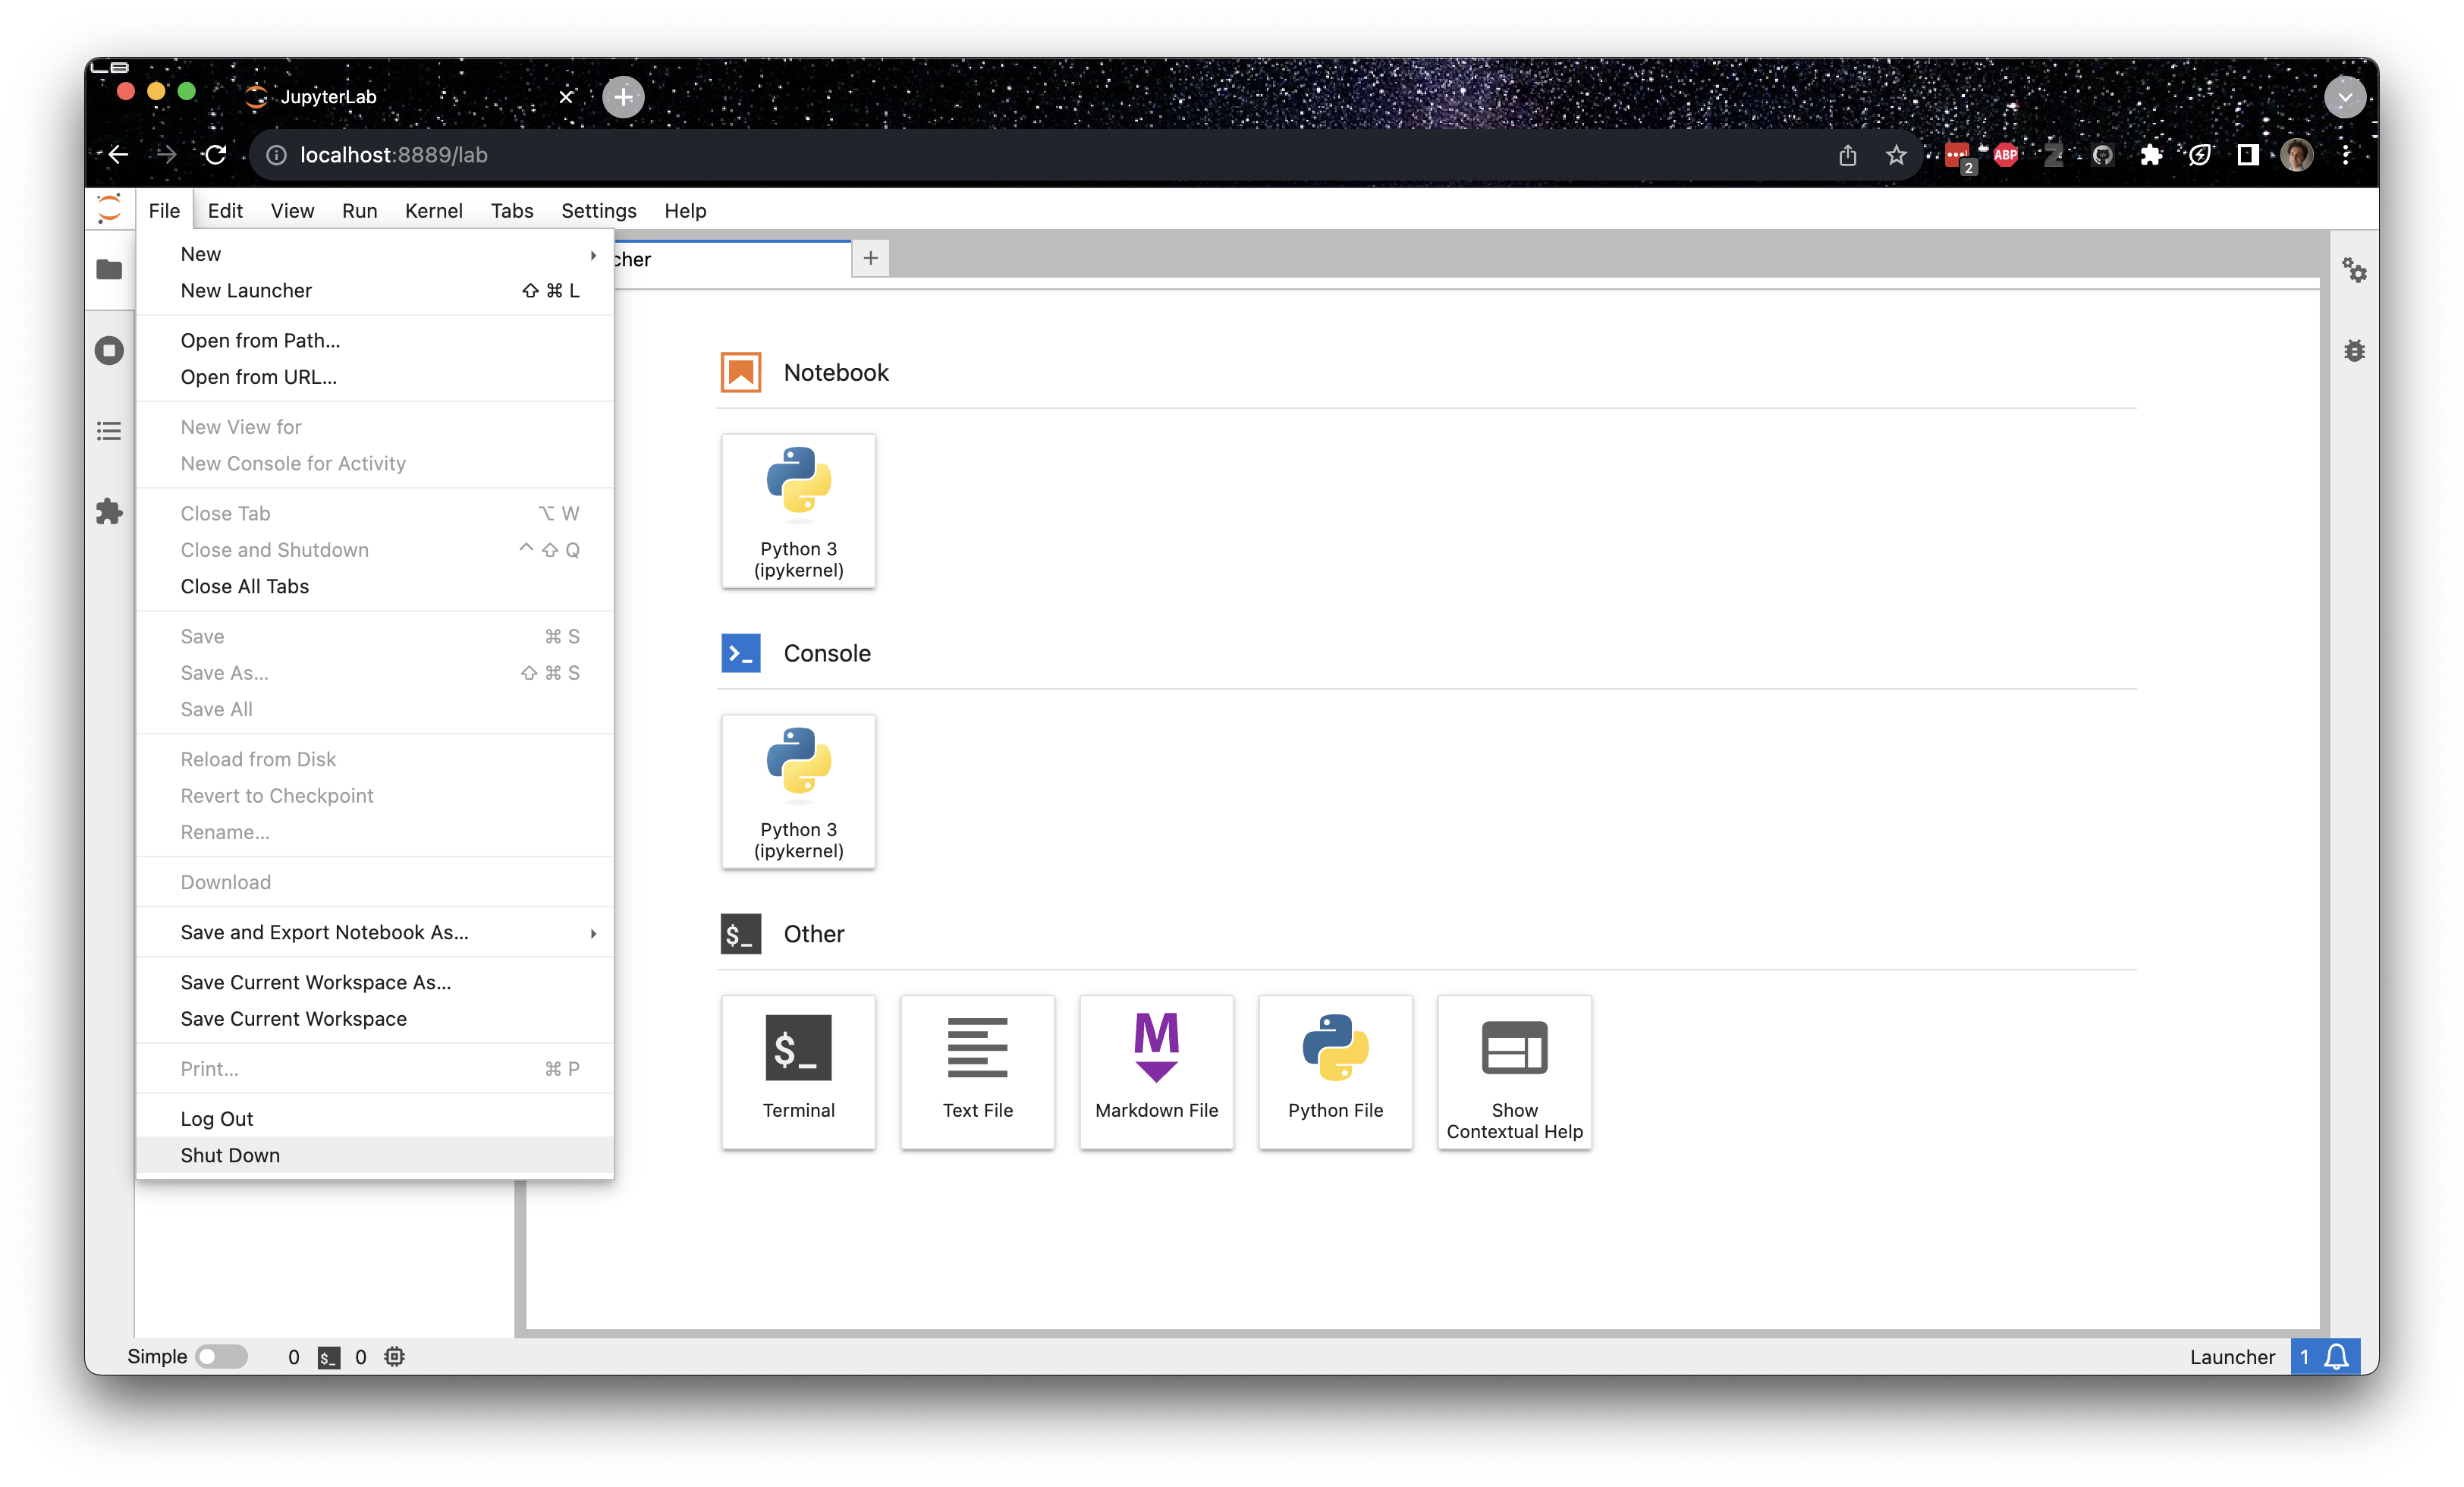Create a new Python File from the launcher

(x=1335, y=1072)
